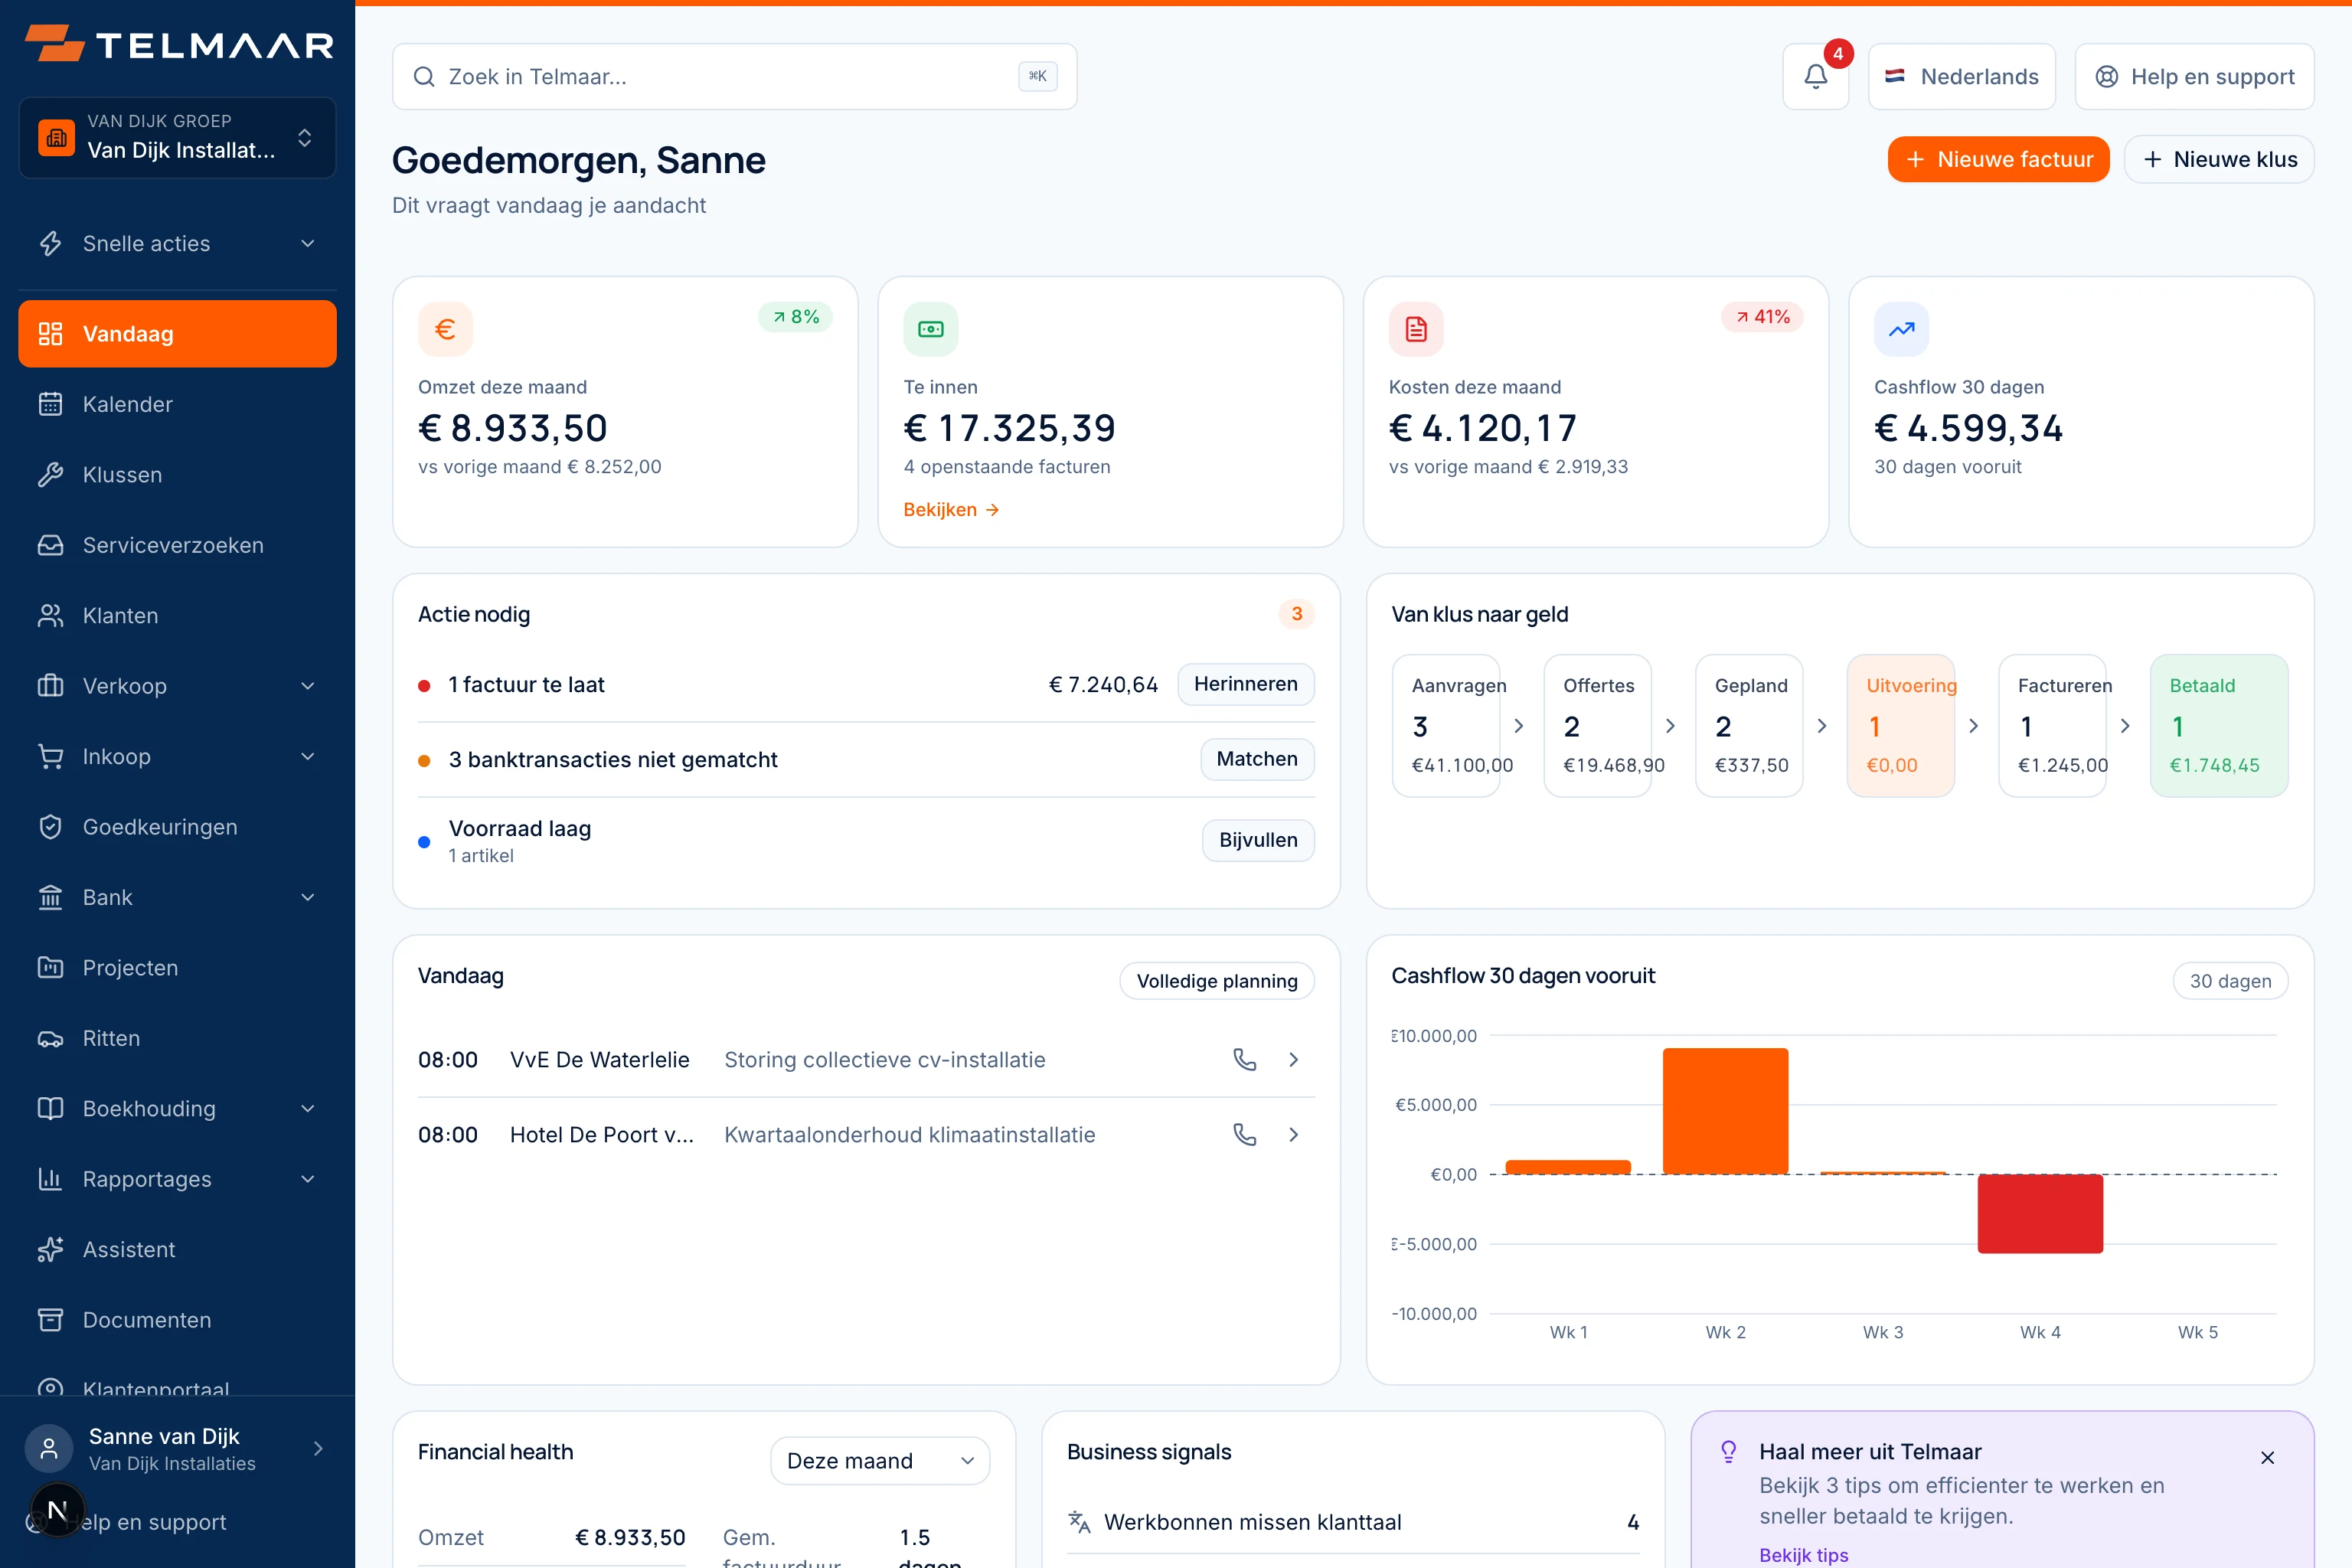2352x1568 pixels.
Task: Go to Klussen in the sidebar
Action: pos(178,475)
